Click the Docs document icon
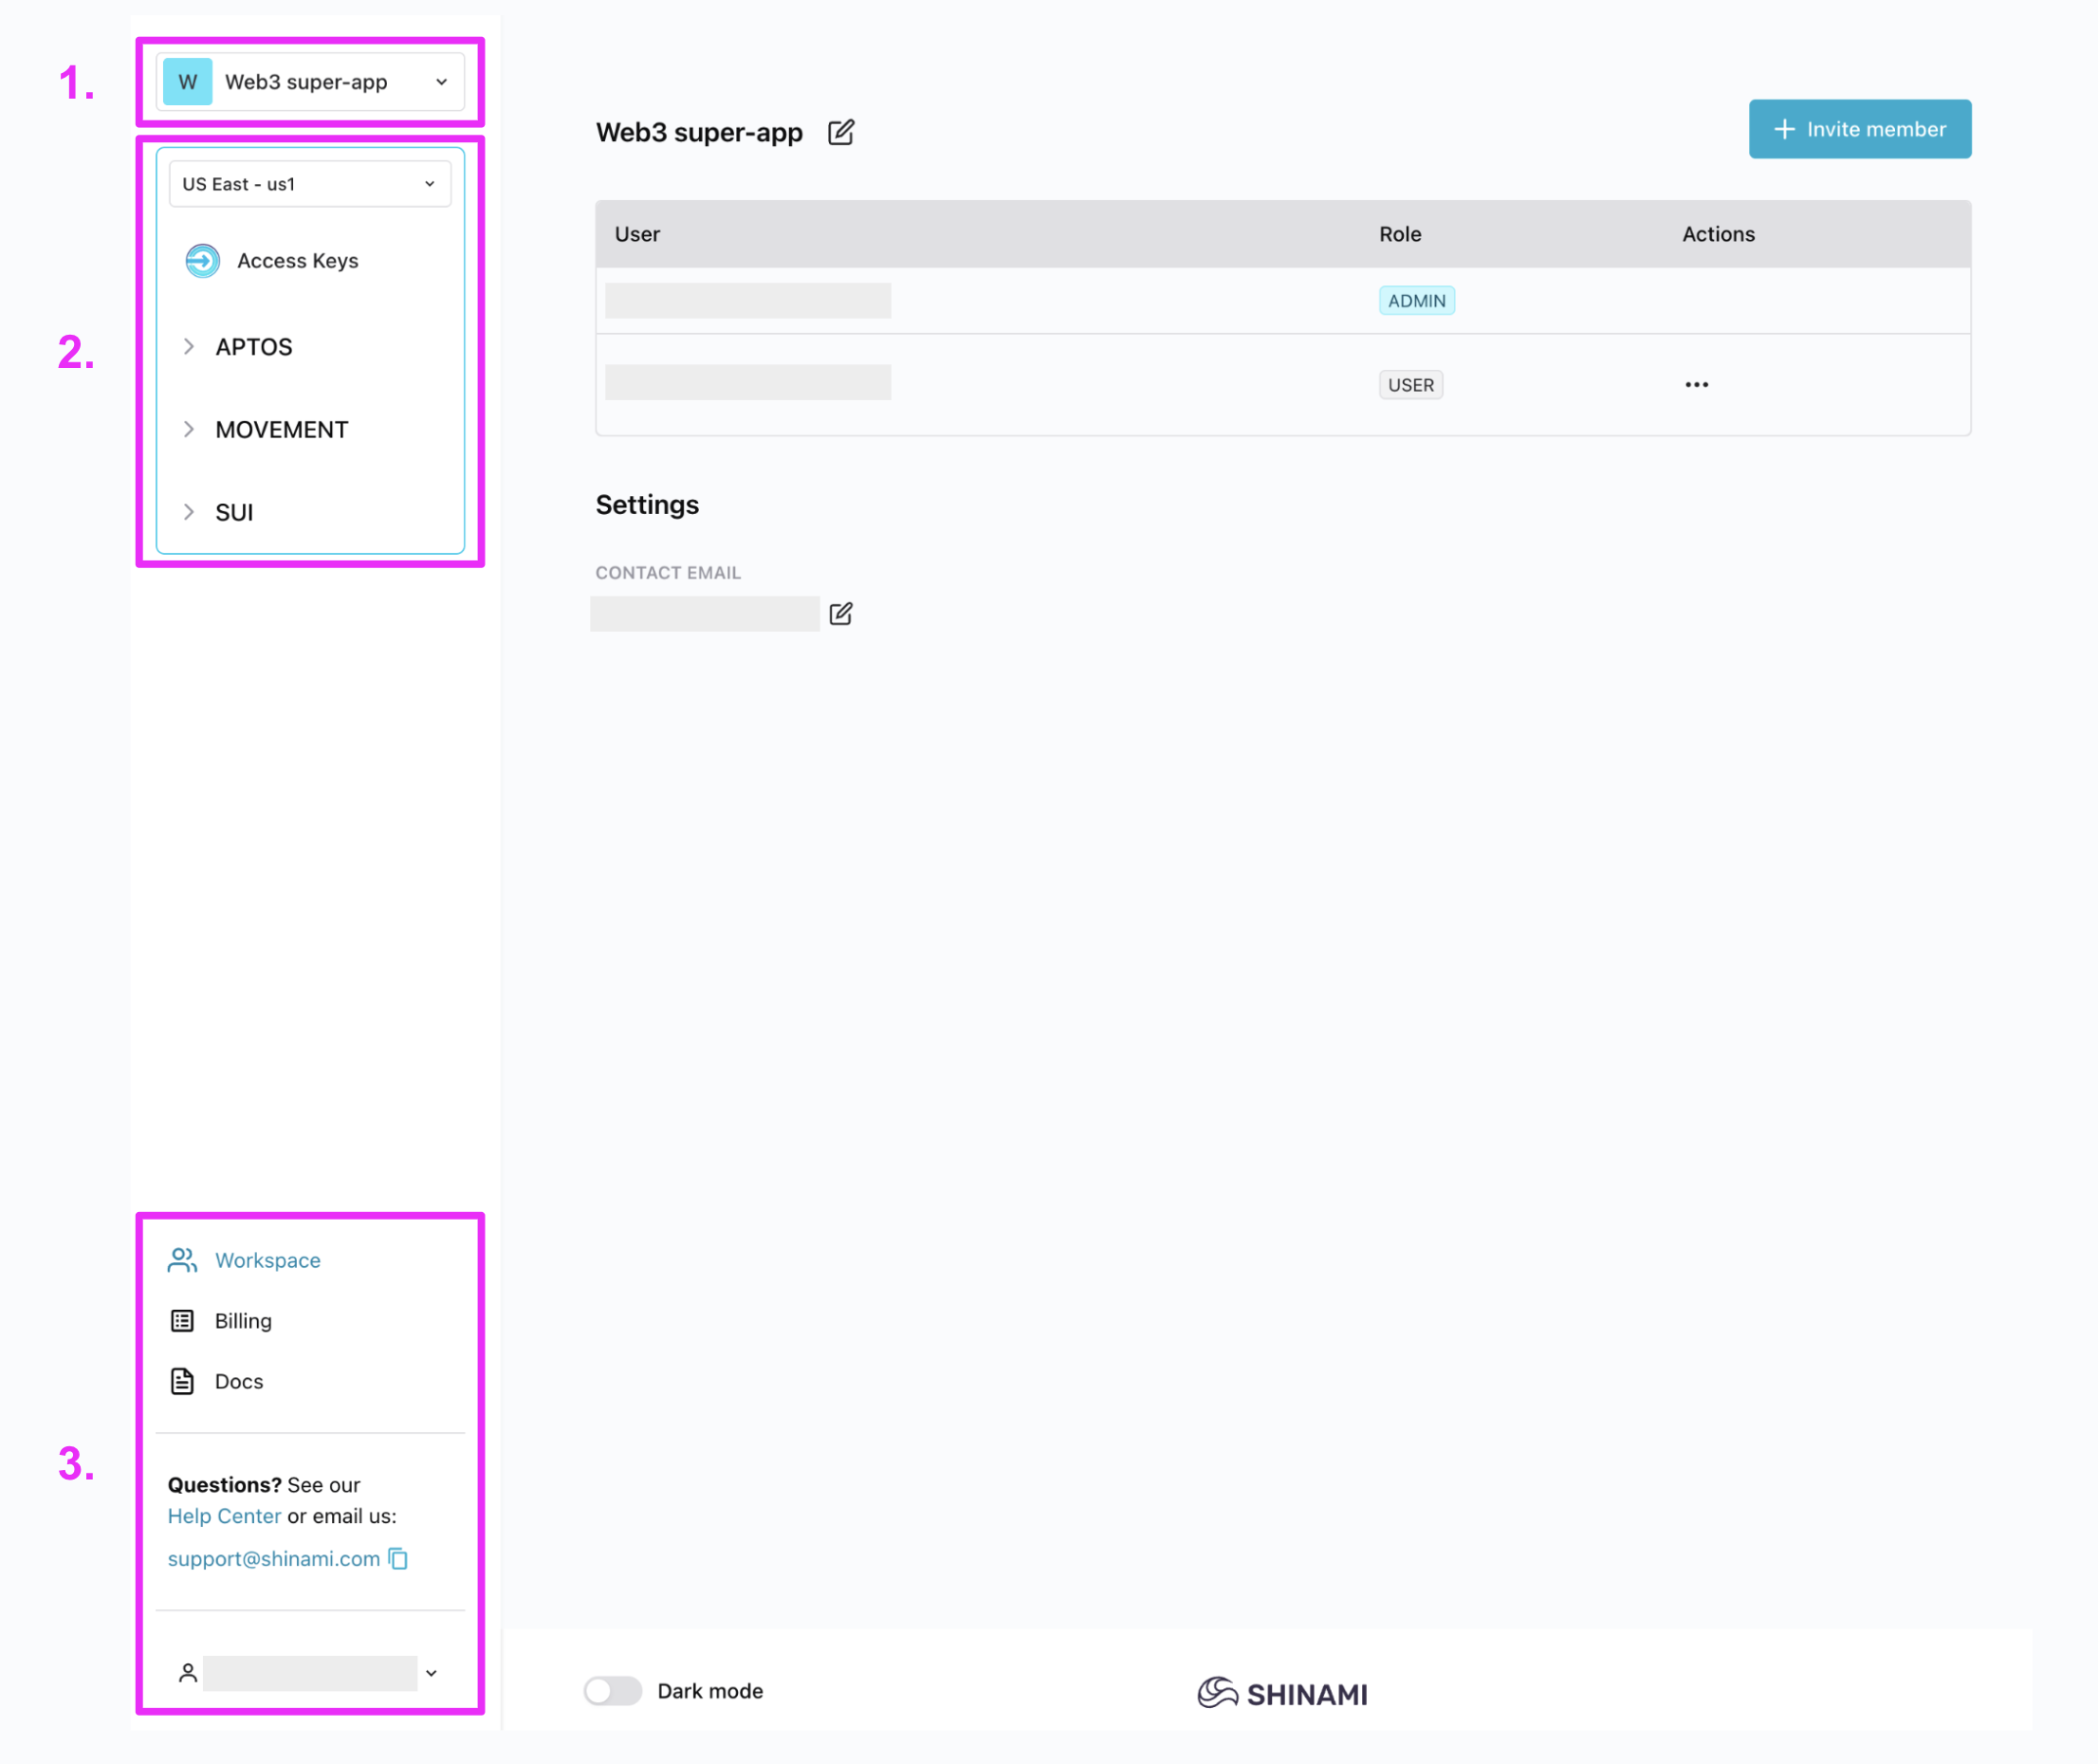Image resolution: width=2098 pixels, height=1764 pixels. [182, 1381]
